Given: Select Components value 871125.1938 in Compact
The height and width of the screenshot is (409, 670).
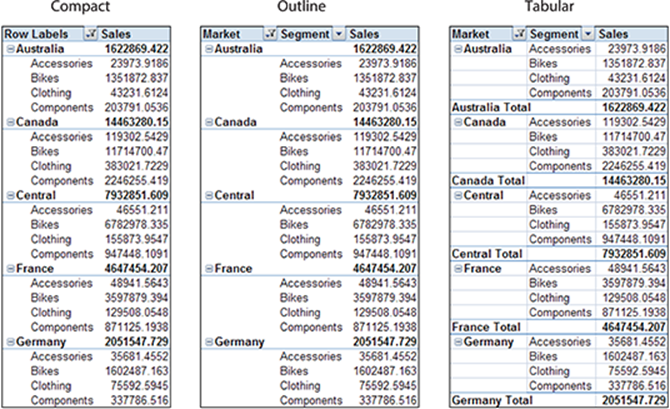Looking at the screenshot, I should pyautogui.click(x=137, y=327).
